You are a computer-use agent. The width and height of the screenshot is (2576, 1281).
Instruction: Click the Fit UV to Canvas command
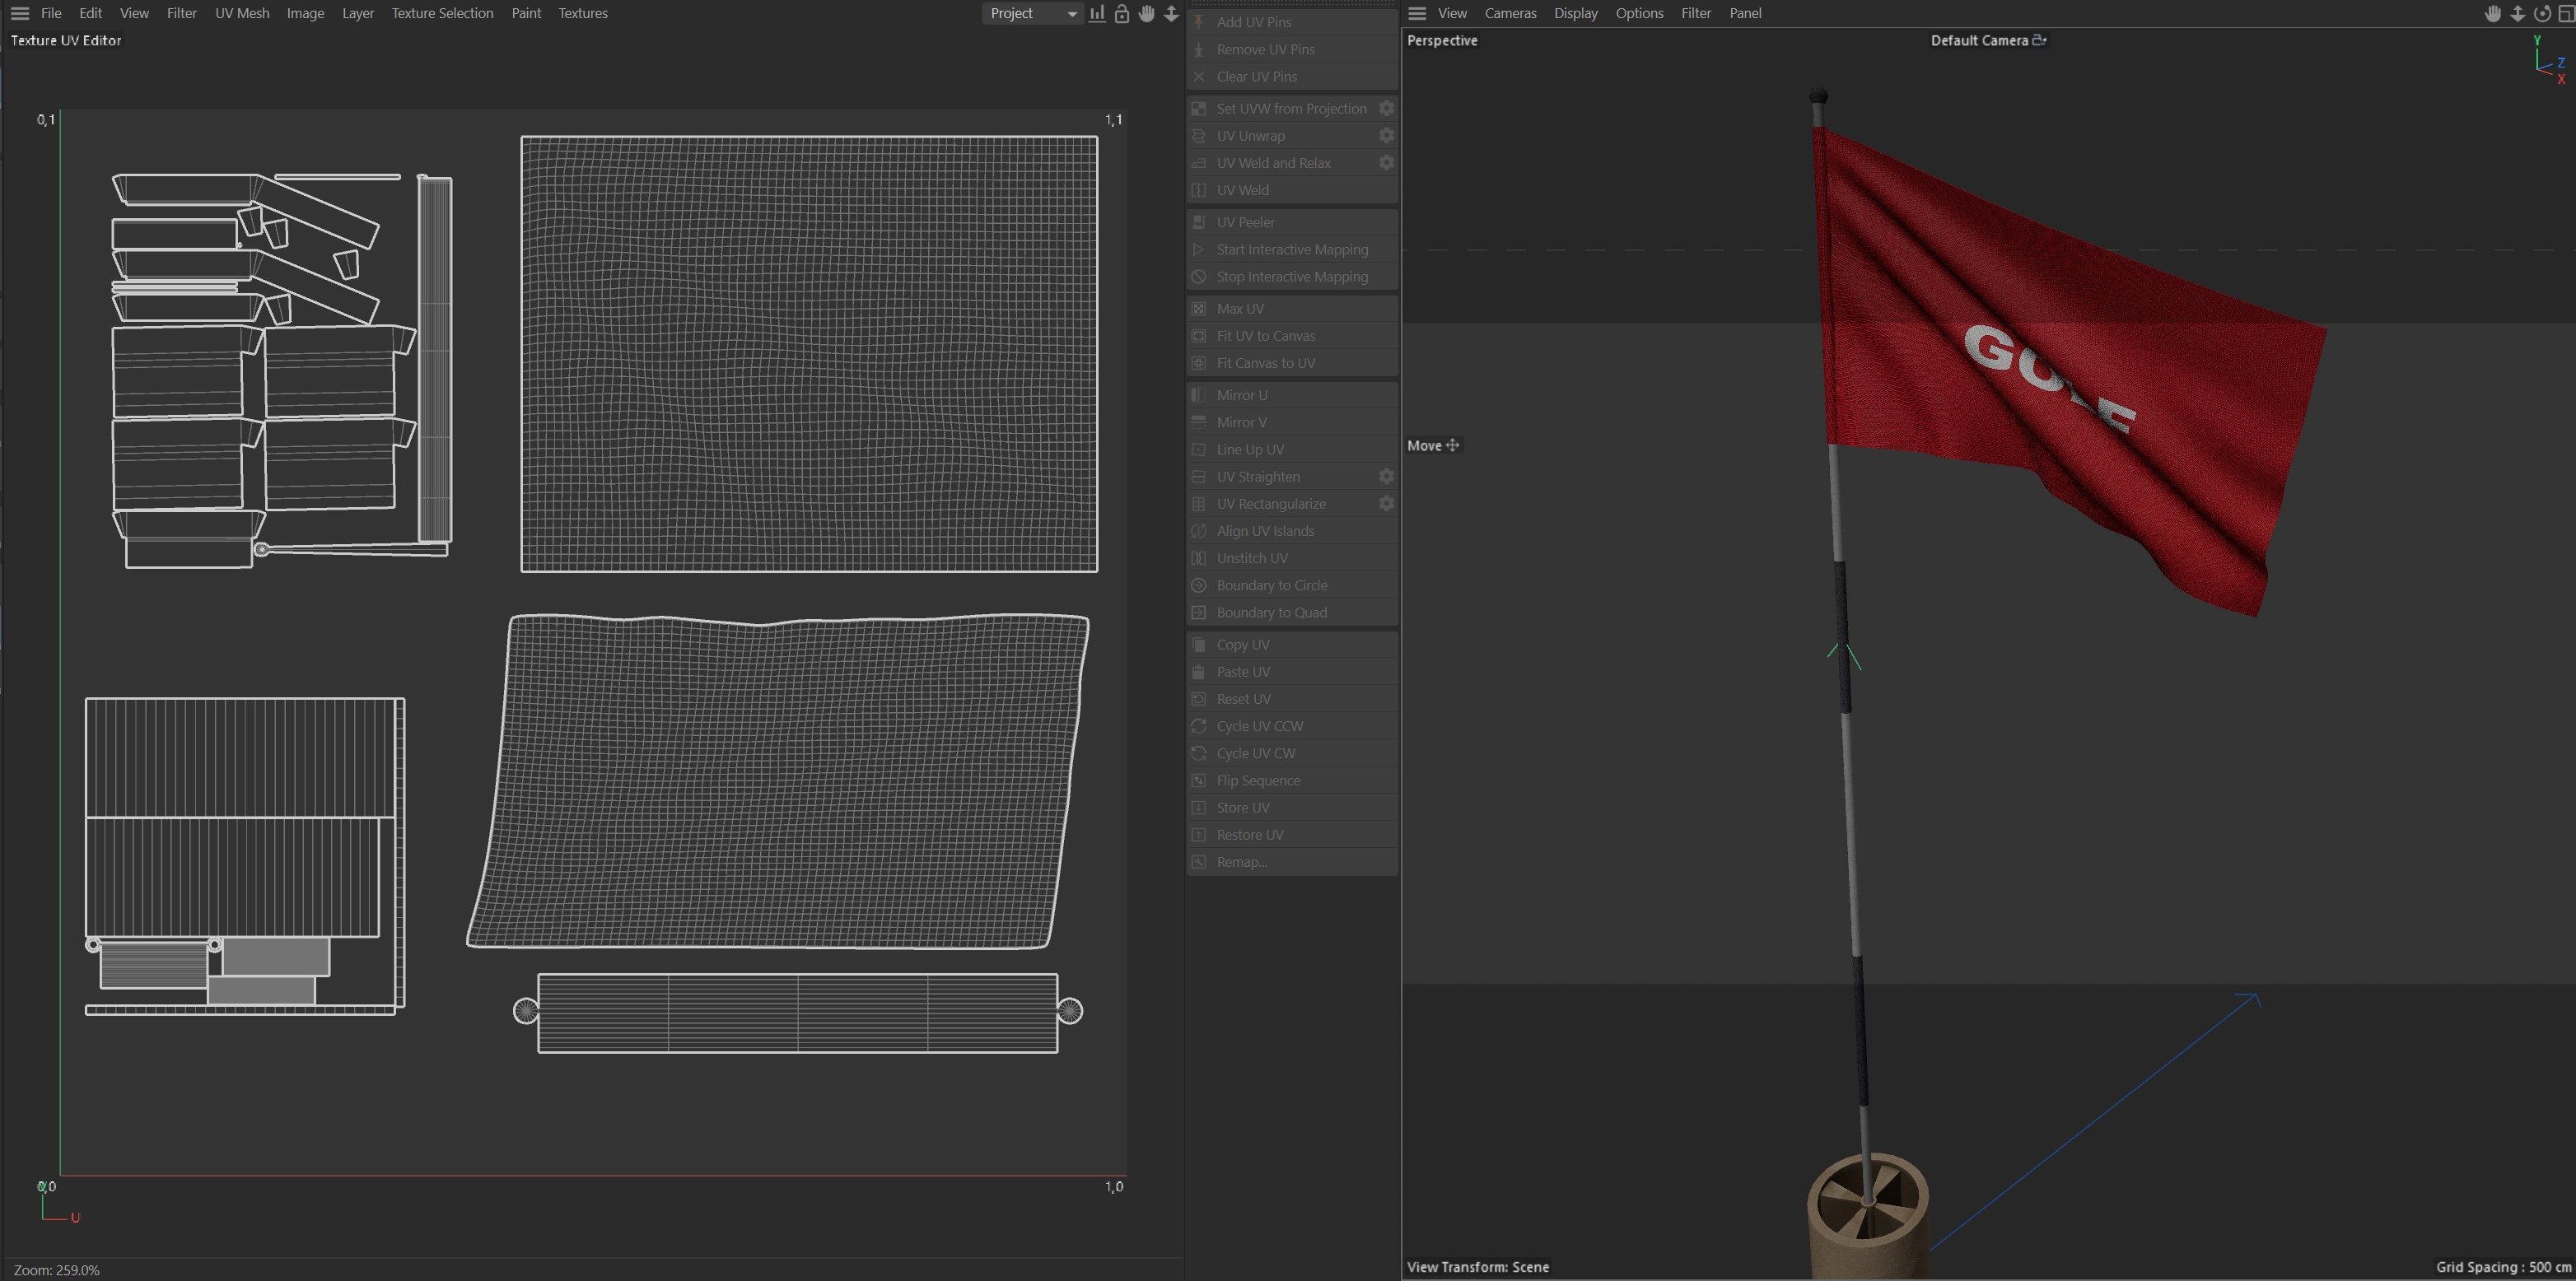(x=1265, y=336)
